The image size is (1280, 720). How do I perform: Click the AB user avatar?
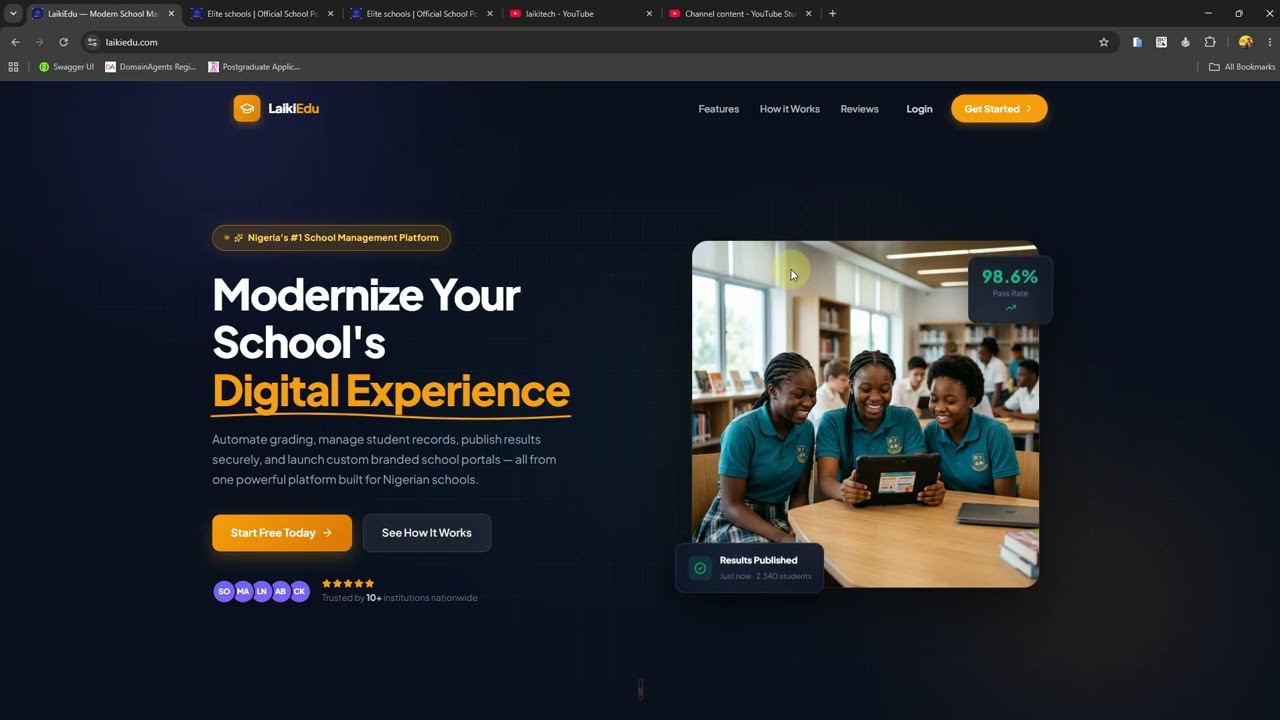[280, 591]
